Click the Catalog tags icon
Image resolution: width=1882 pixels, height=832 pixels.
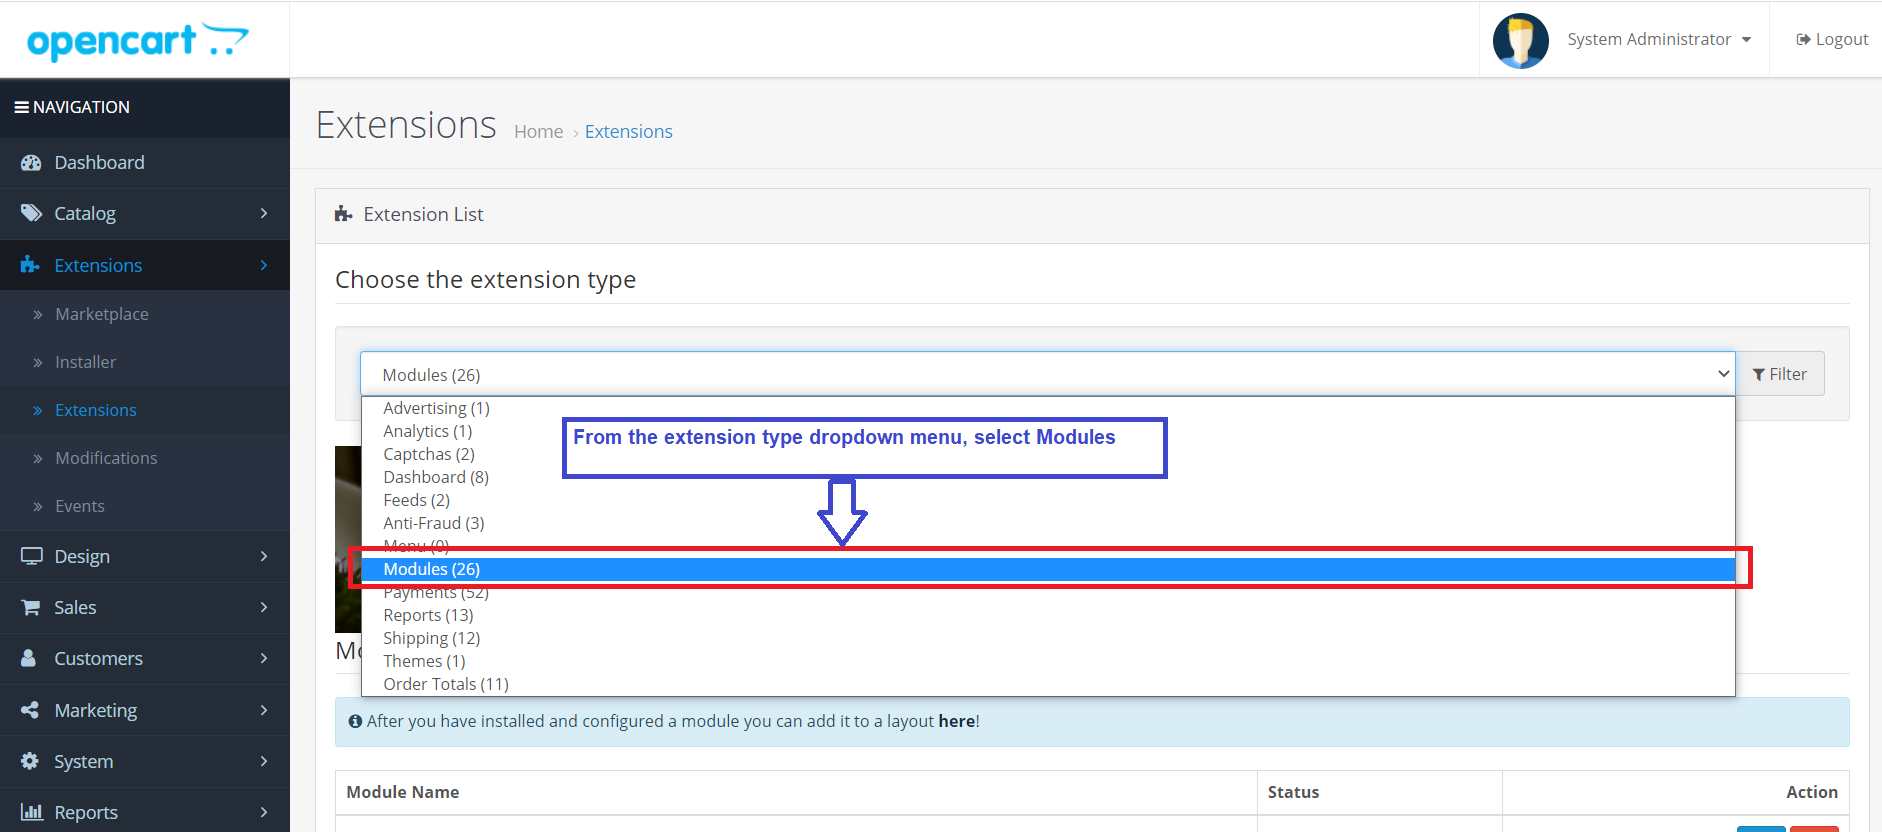coord(31,213)
